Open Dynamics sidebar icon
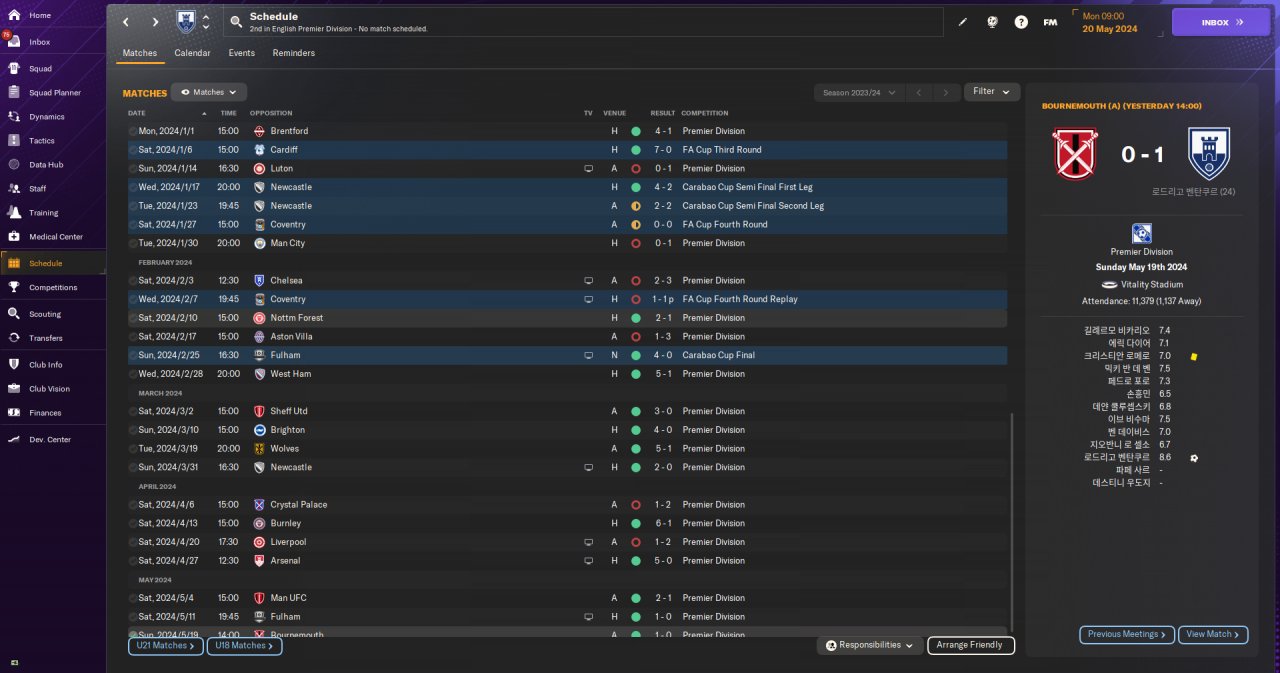This screenshot has width=1280, height=673. (x=14, y=117)
